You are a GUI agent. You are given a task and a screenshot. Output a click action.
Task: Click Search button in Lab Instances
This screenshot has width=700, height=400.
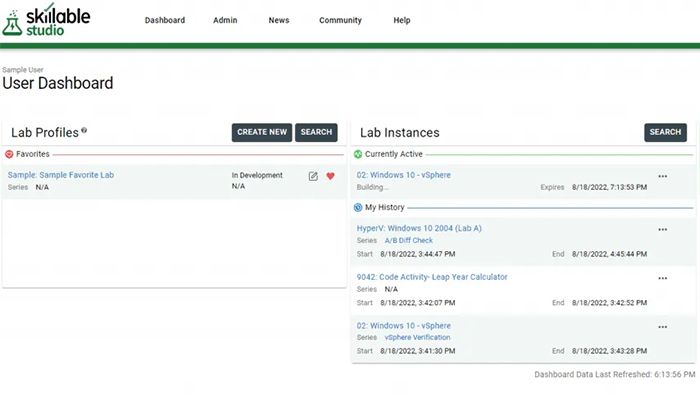click(665, 132)
